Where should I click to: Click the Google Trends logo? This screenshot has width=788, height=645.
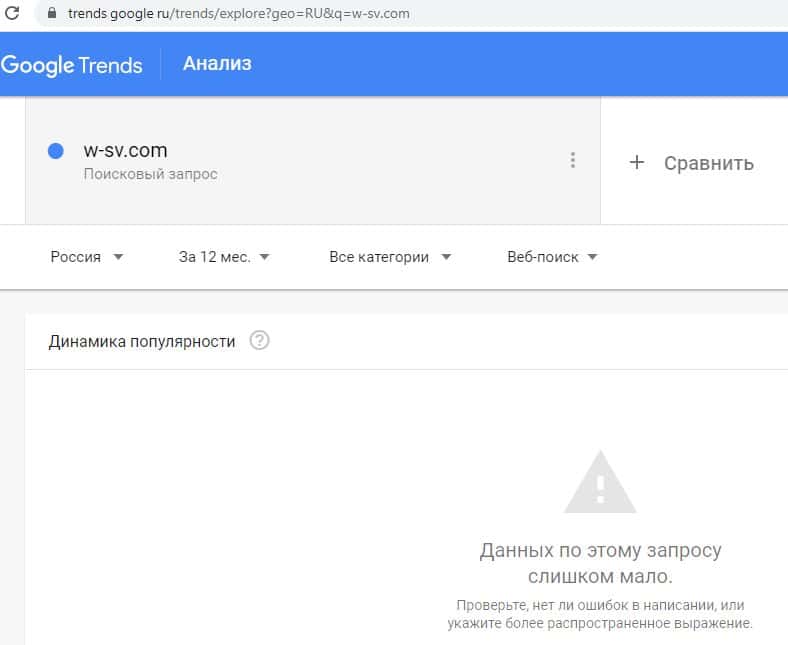coord(72,65)
